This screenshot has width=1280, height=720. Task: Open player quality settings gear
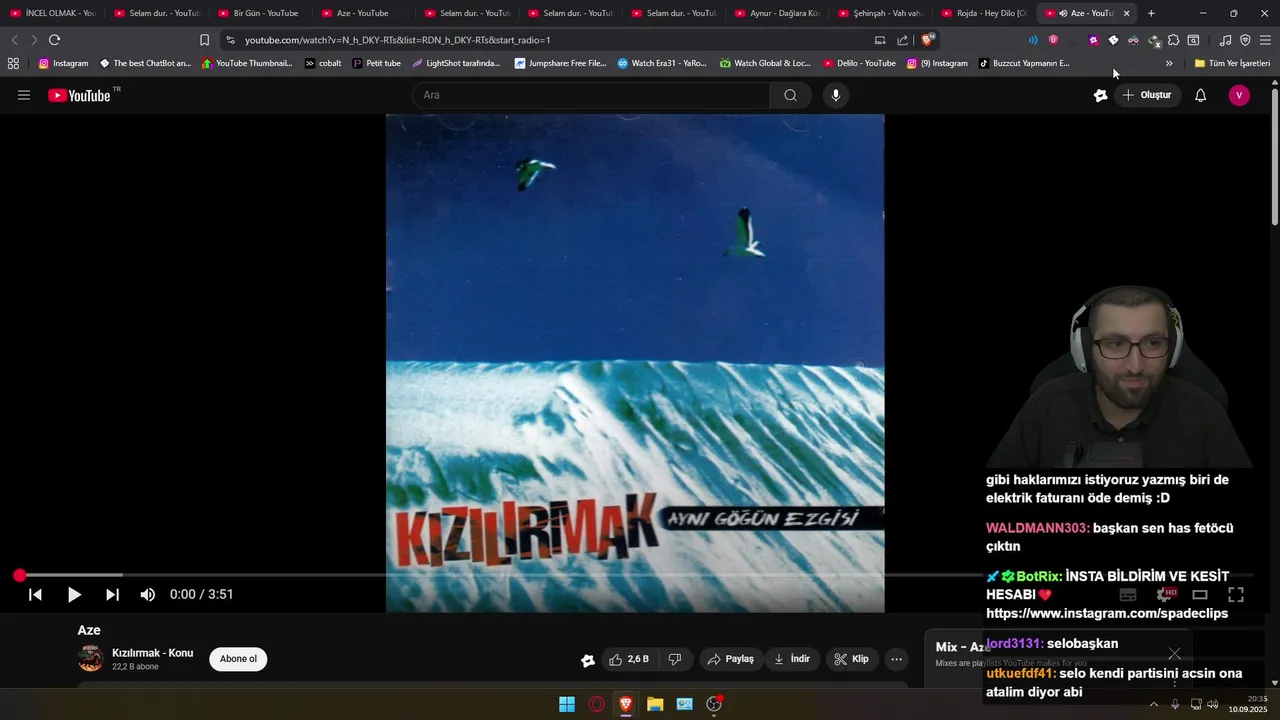(1164, 594)
